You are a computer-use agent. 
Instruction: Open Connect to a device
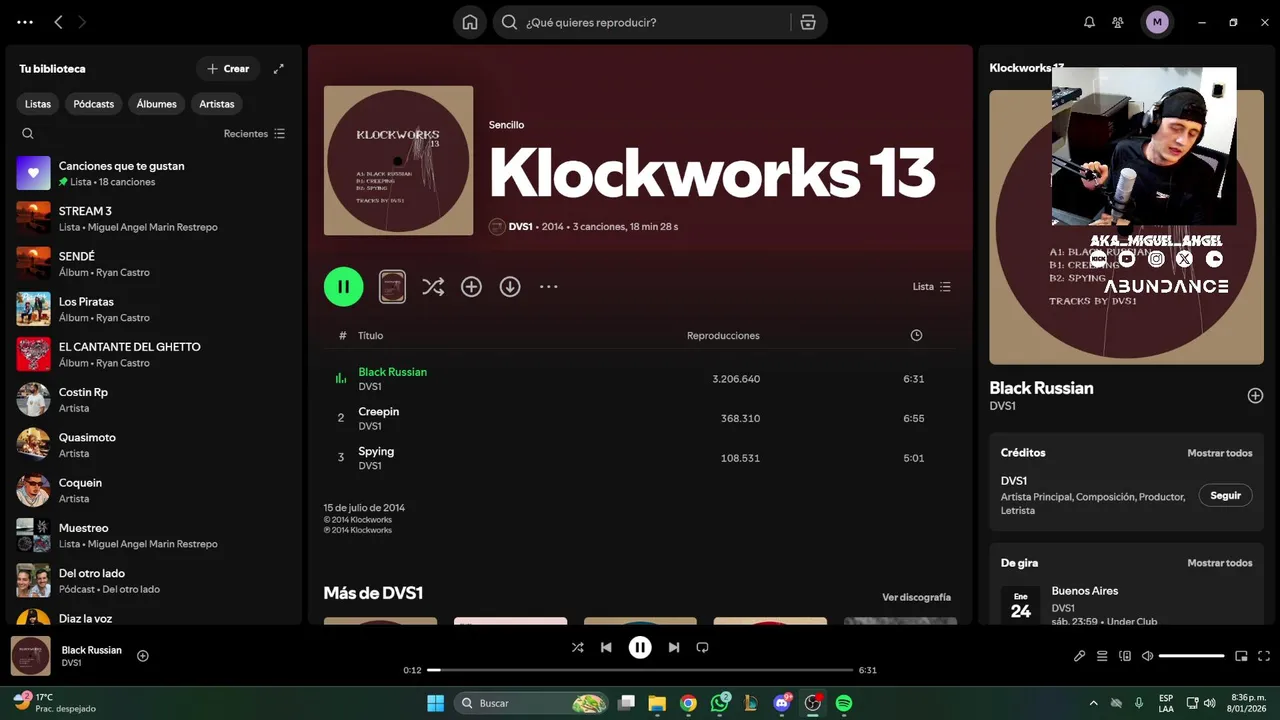(1125, 656)
